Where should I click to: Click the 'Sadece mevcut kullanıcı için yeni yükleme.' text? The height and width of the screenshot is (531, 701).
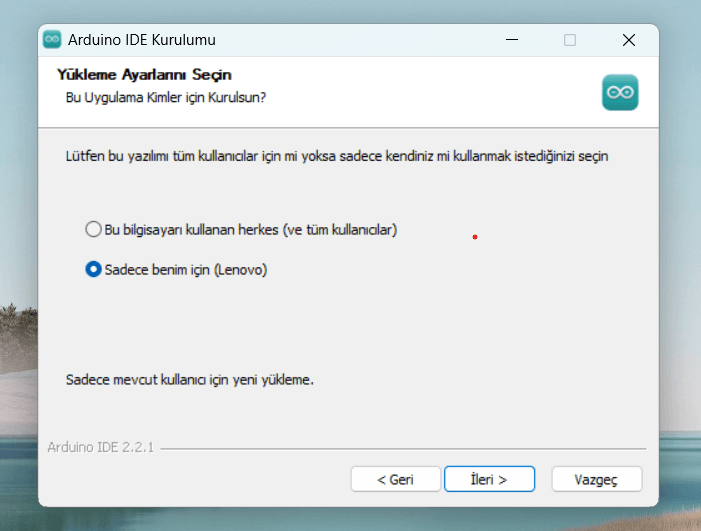(x=190, y=380)
